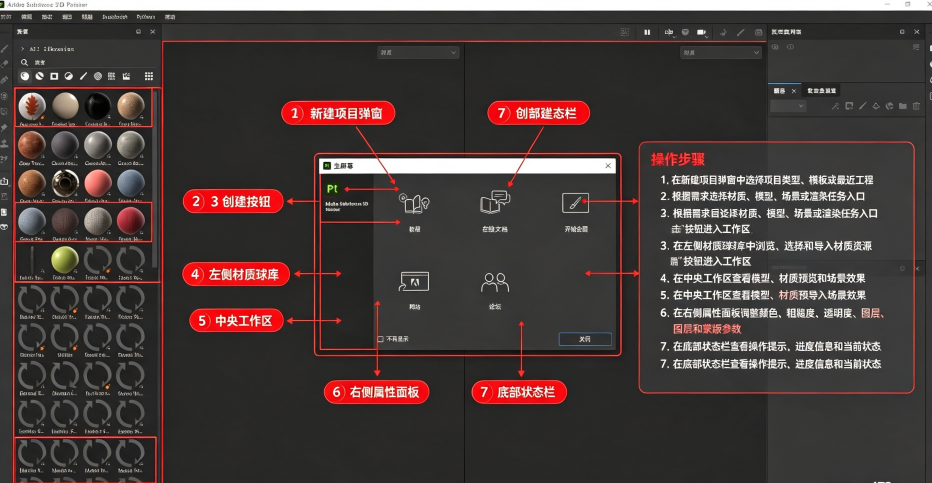Toggle the perspective cube view icon
The height and width of the screenshot is (483, 932).
685,33
